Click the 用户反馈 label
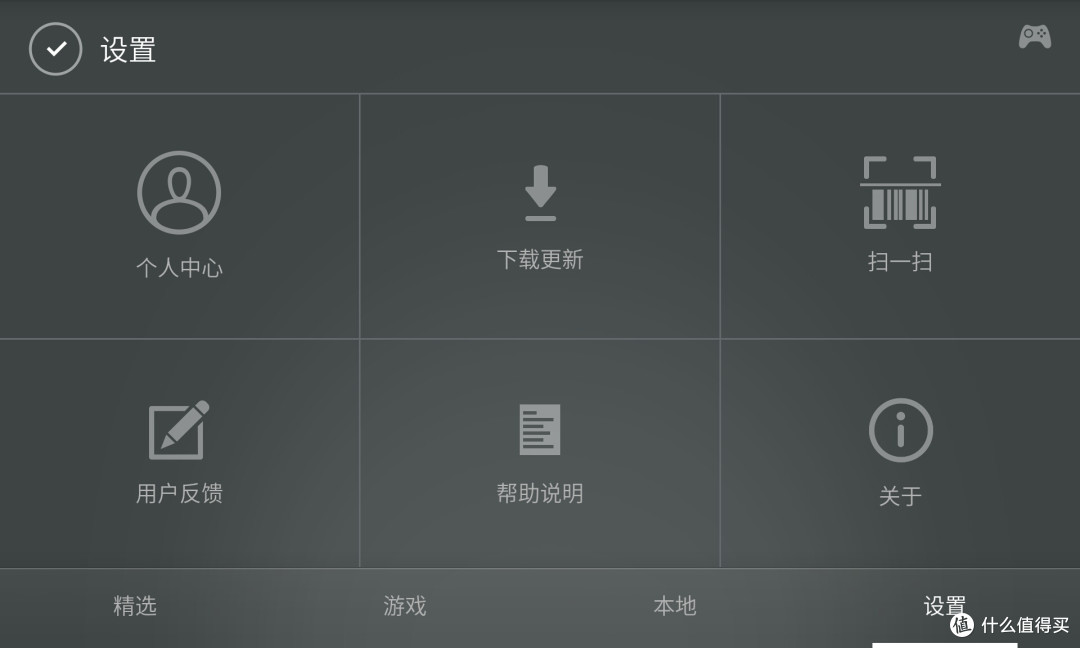 (x=179, y=493)
